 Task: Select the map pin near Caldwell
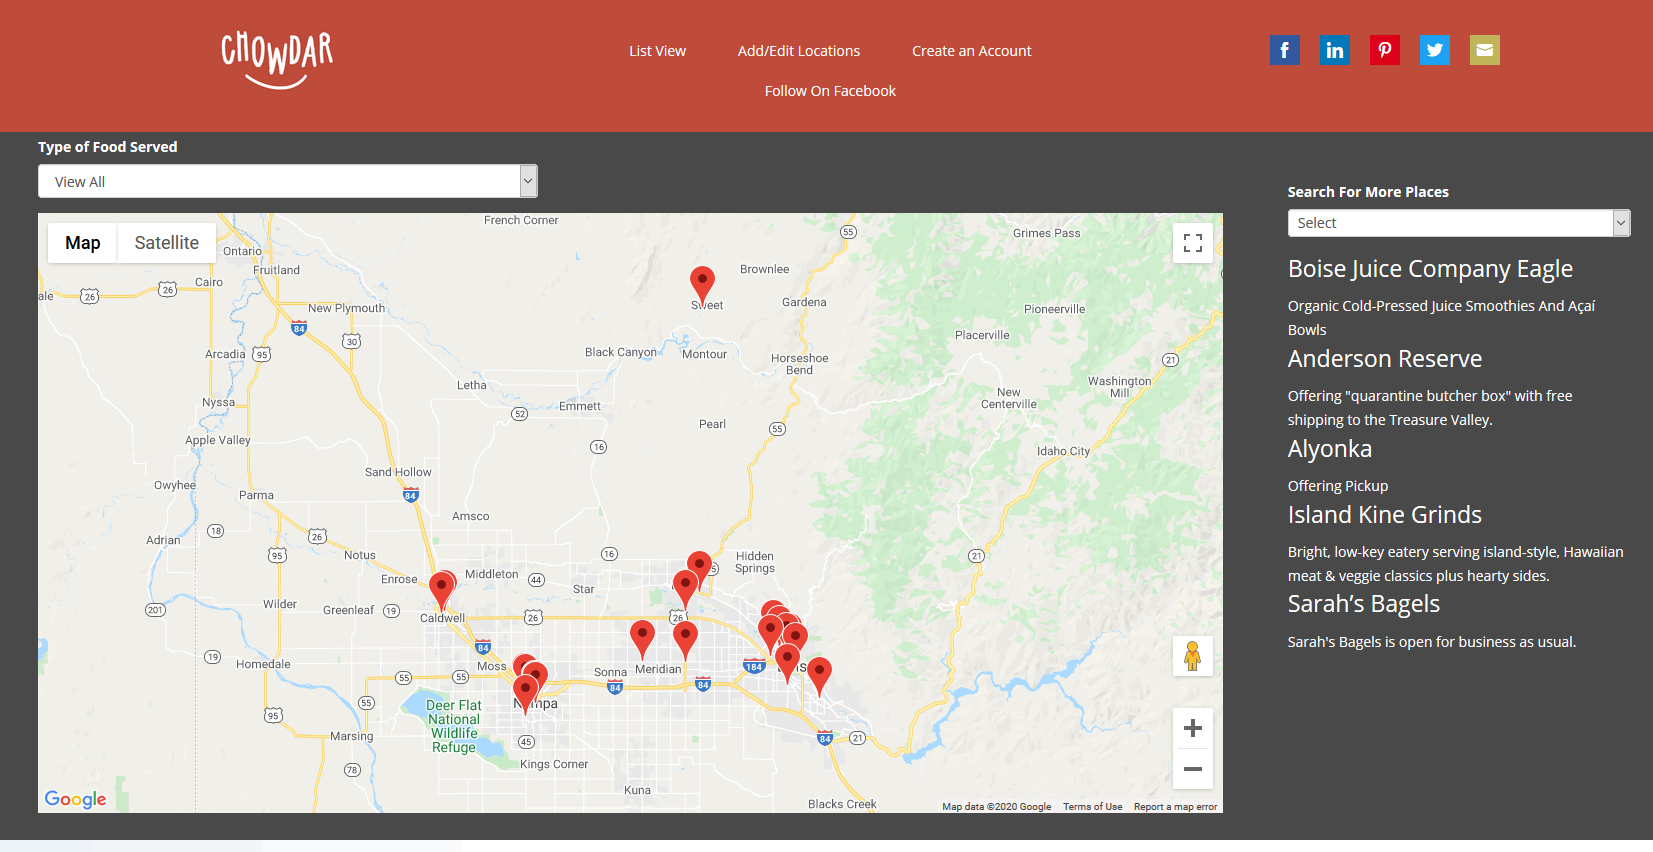coord(441,590)
